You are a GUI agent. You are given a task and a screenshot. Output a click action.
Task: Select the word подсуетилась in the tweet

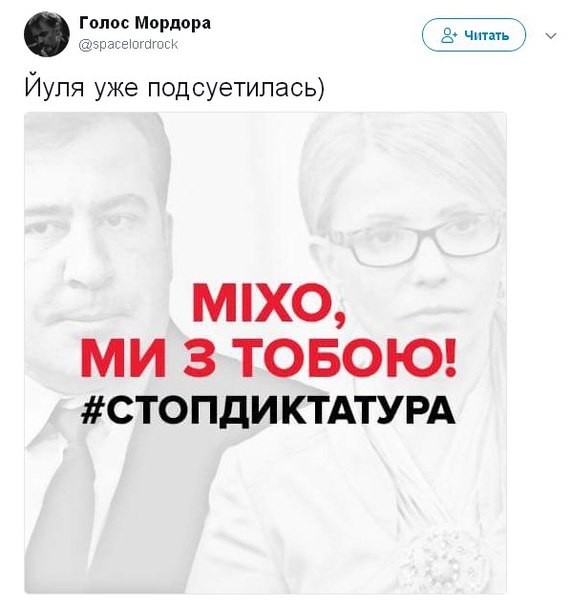pos(232,88)
